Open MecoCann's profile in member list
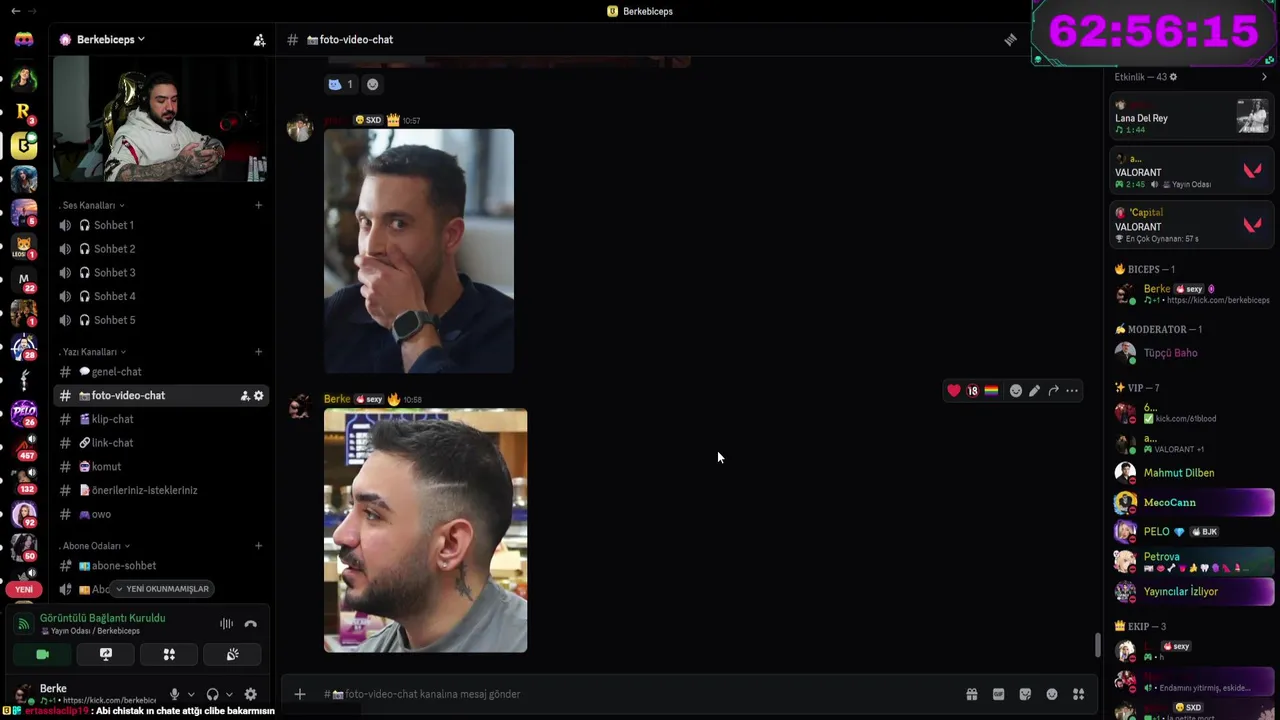 1193,502
